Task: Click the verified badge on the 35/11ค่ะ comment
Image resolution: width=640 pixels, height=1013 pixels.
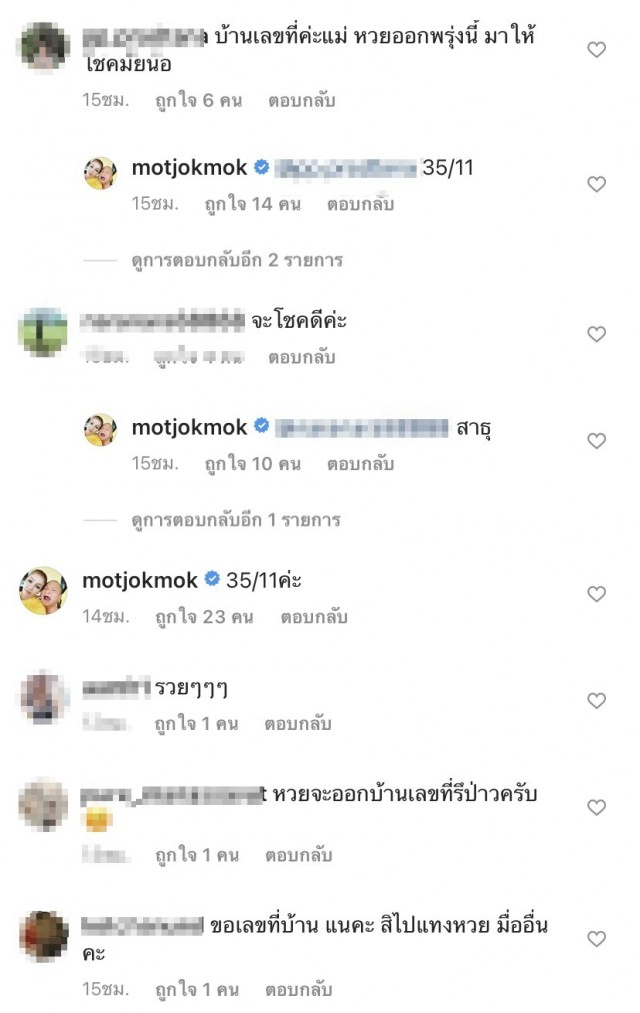Action: pos(212,578)
